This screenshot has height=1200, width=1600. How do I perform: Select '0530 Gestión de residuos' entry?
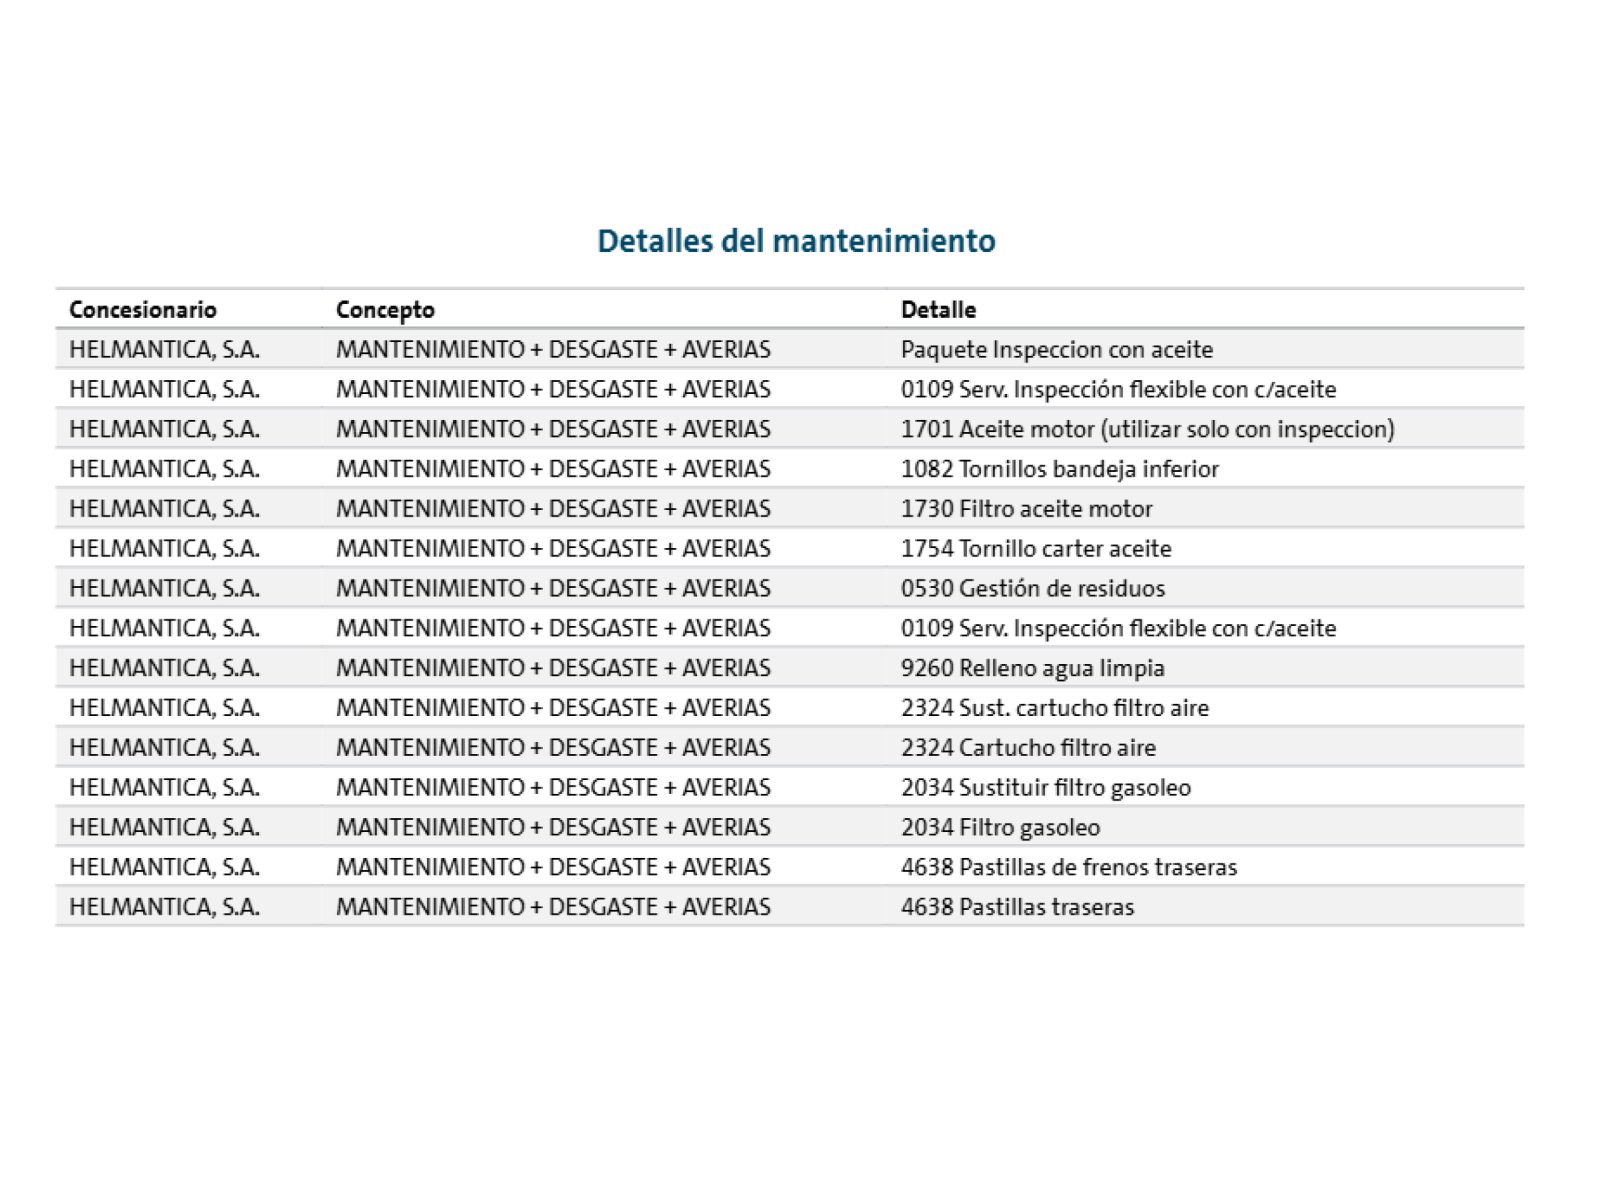(x=1032, y=588)
